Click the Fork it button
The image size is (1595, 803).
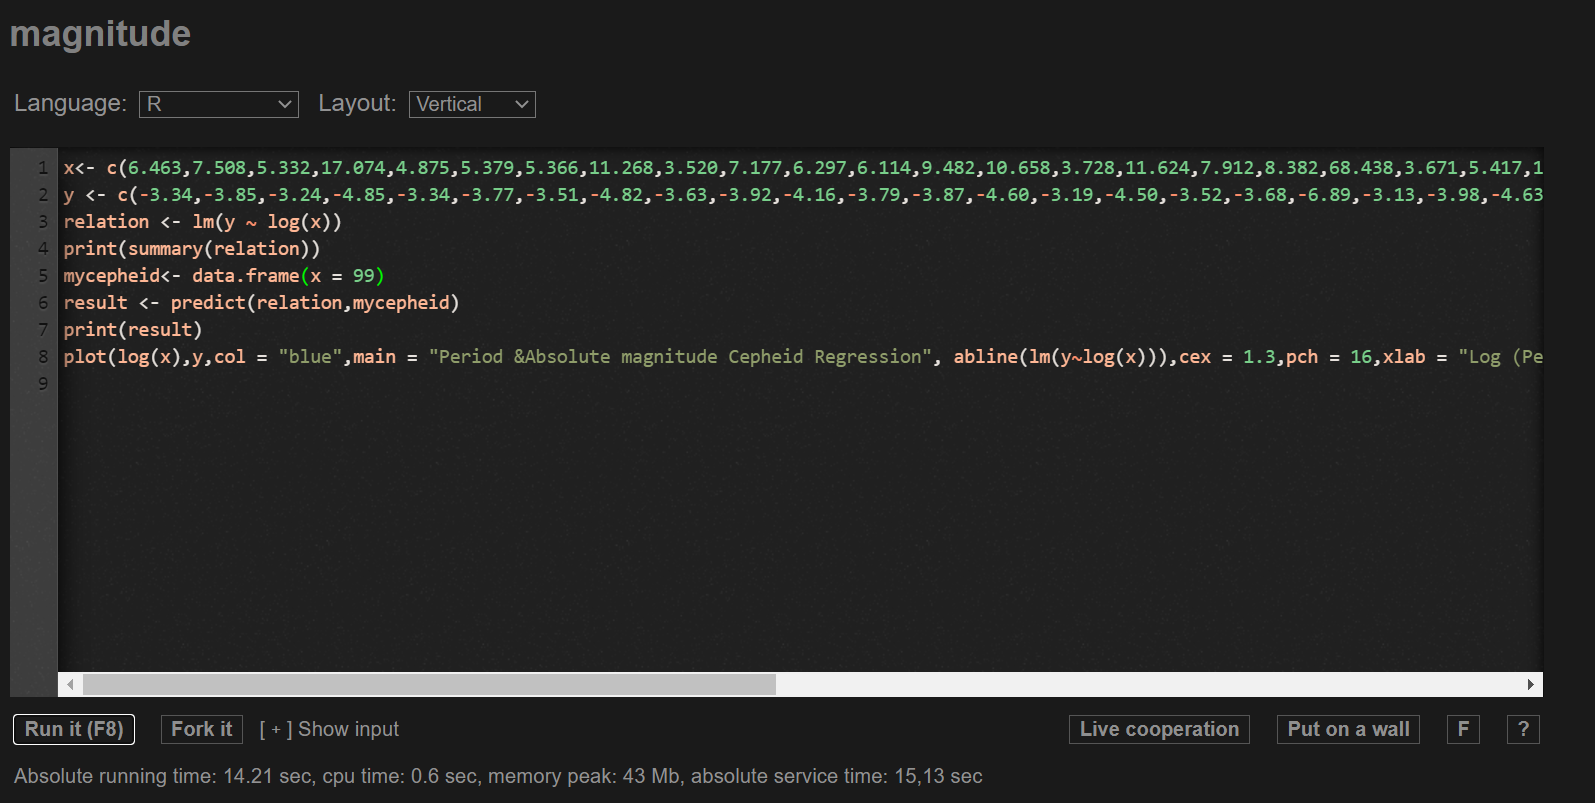click(201, 729)
